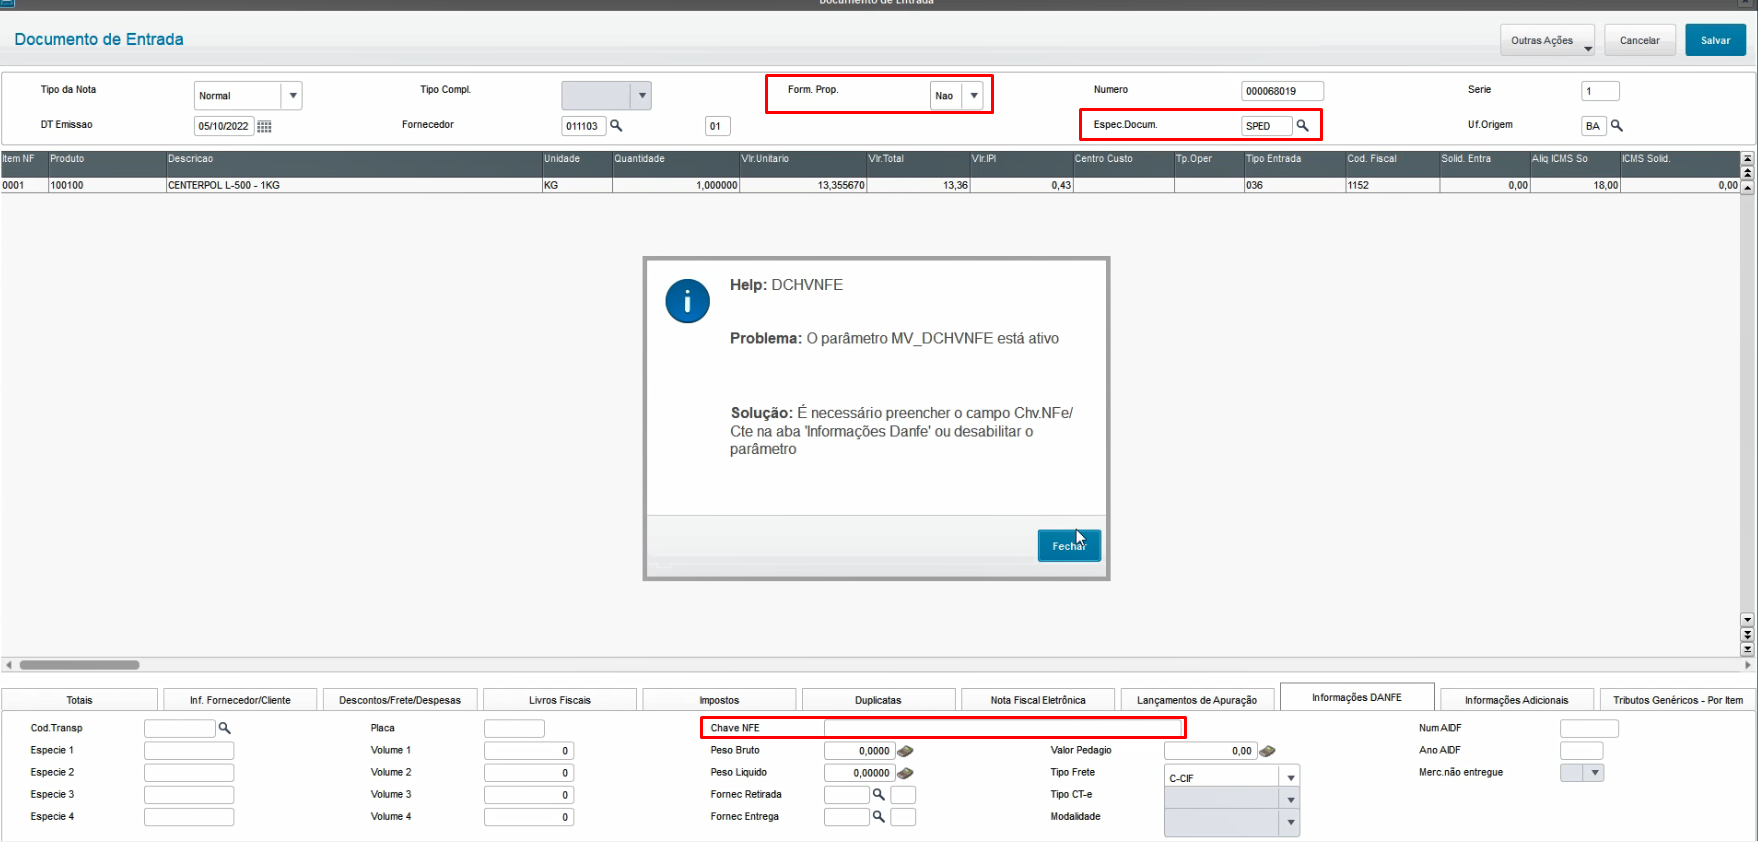Click the Serie input field

click(x=1600, y=91)
